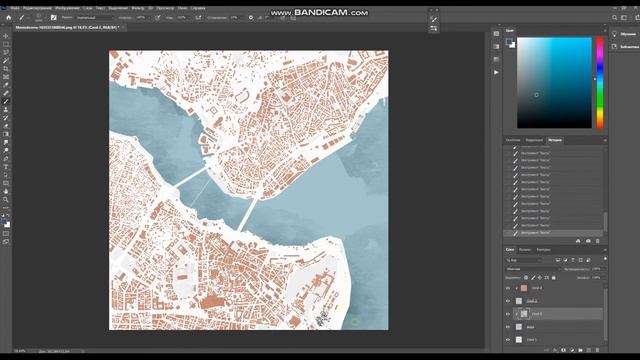Select the Eyedropper tool

coord(6,85)
